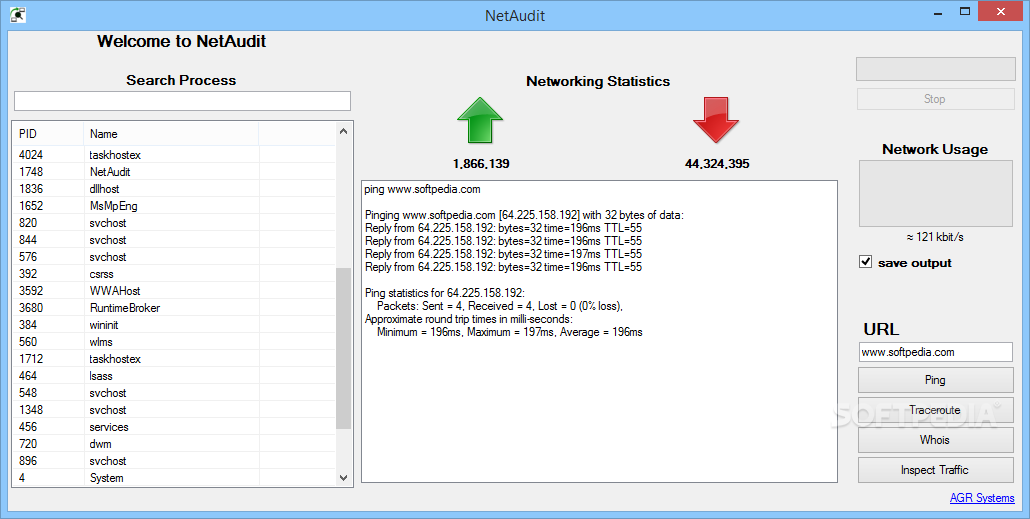Click the download counter 44.324.395
The image size is (1030, 519).
(717, 164)
